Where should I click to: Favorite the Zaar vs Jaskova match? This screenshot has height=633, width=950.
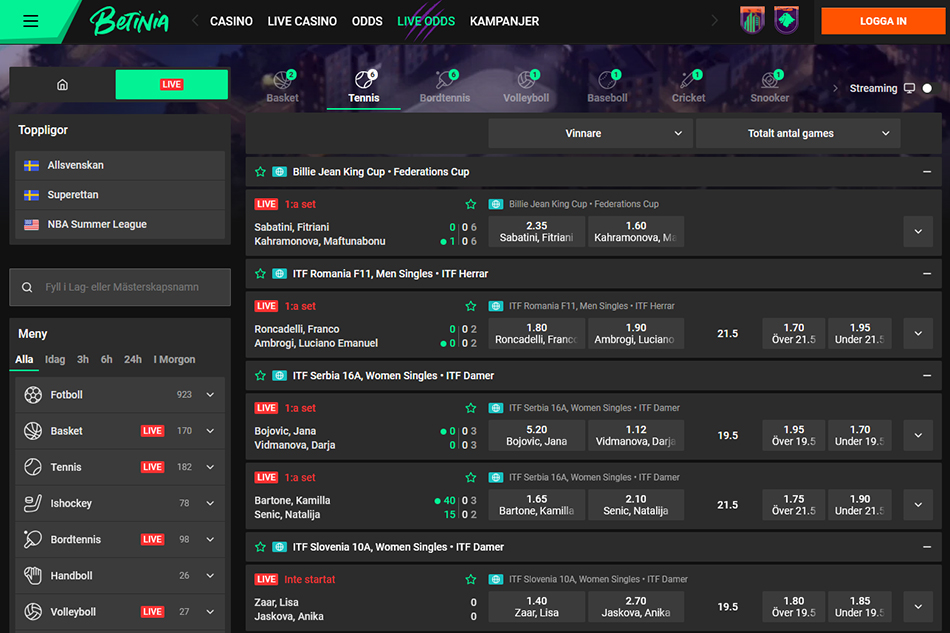coord(471,579)
